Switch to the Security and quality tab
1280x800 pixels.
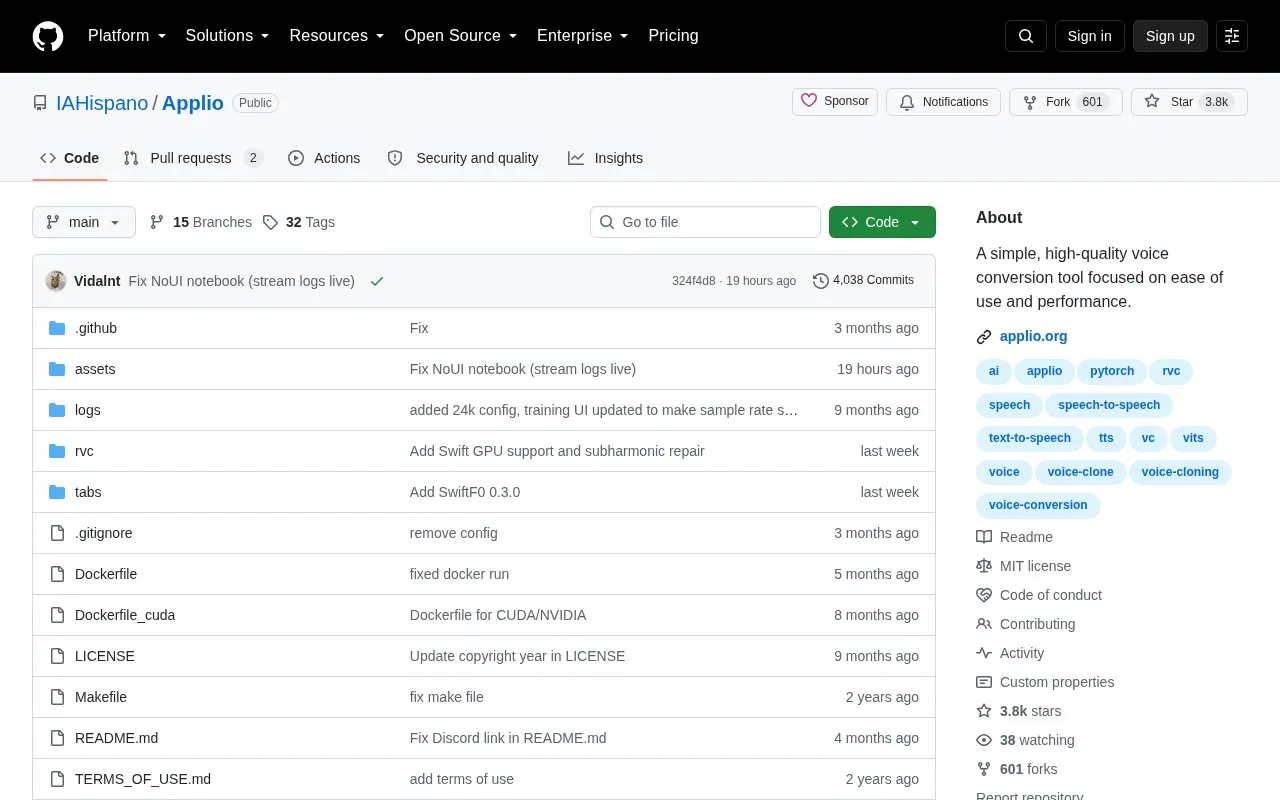click(x=463, y=158)
